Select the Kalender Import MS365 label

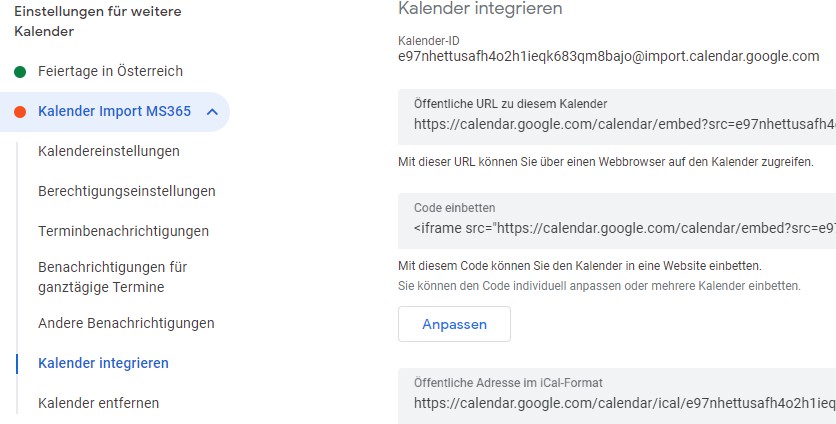[114, 112]
